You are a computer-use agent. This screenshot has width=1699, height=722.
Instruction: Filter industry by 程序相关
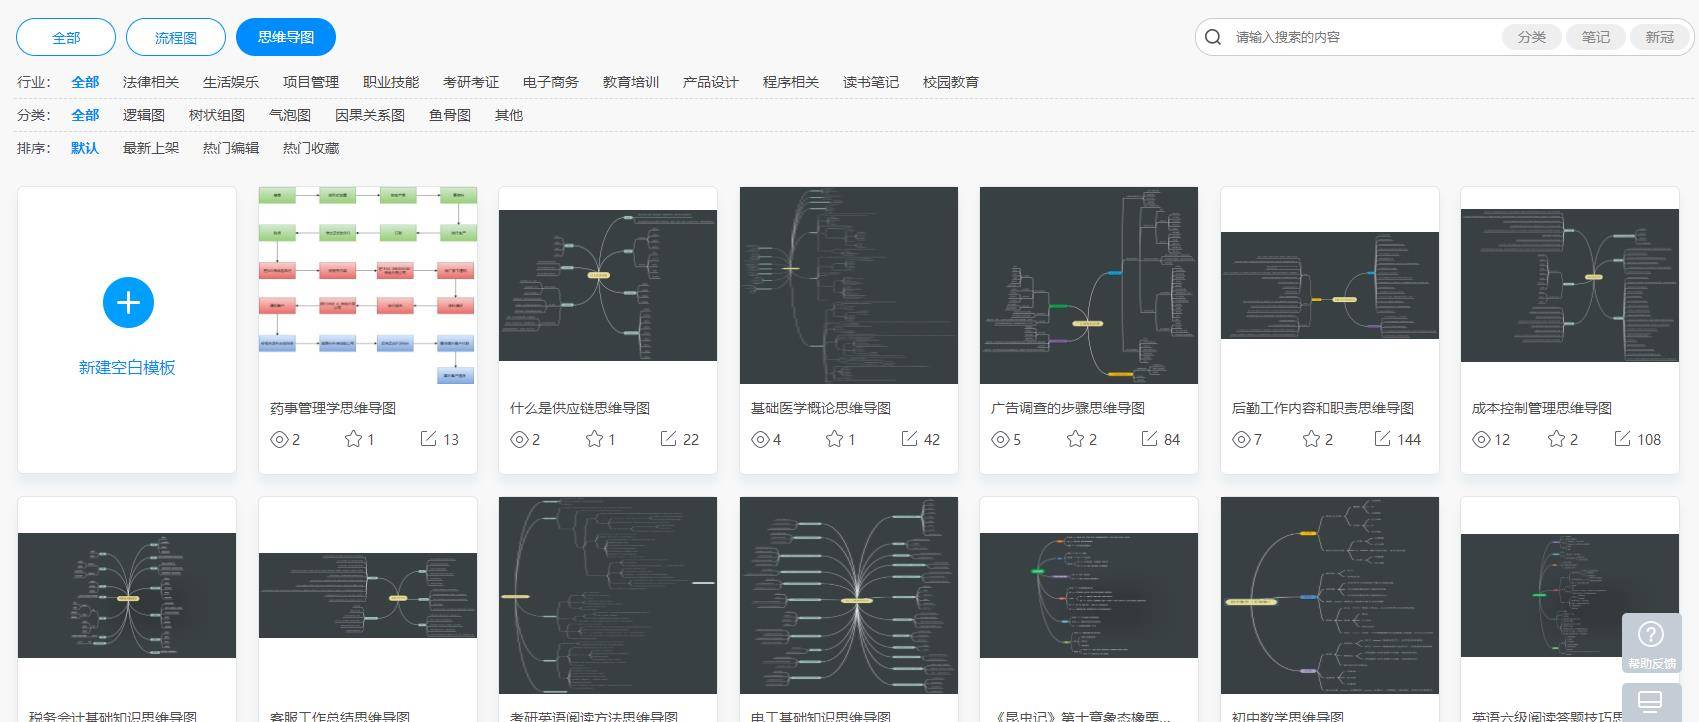(x=791, y=82)
